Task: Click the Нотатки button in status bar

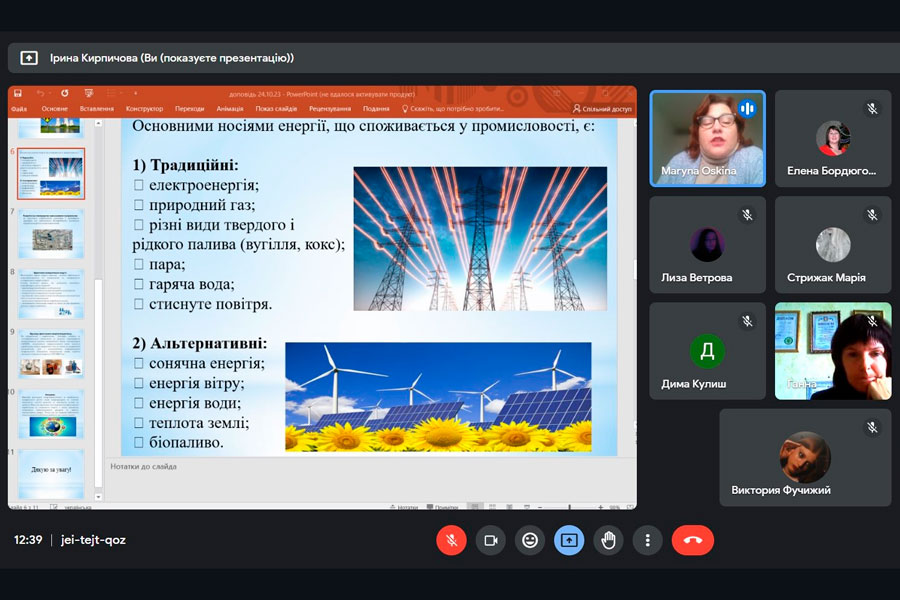Action: pos(405,507)
